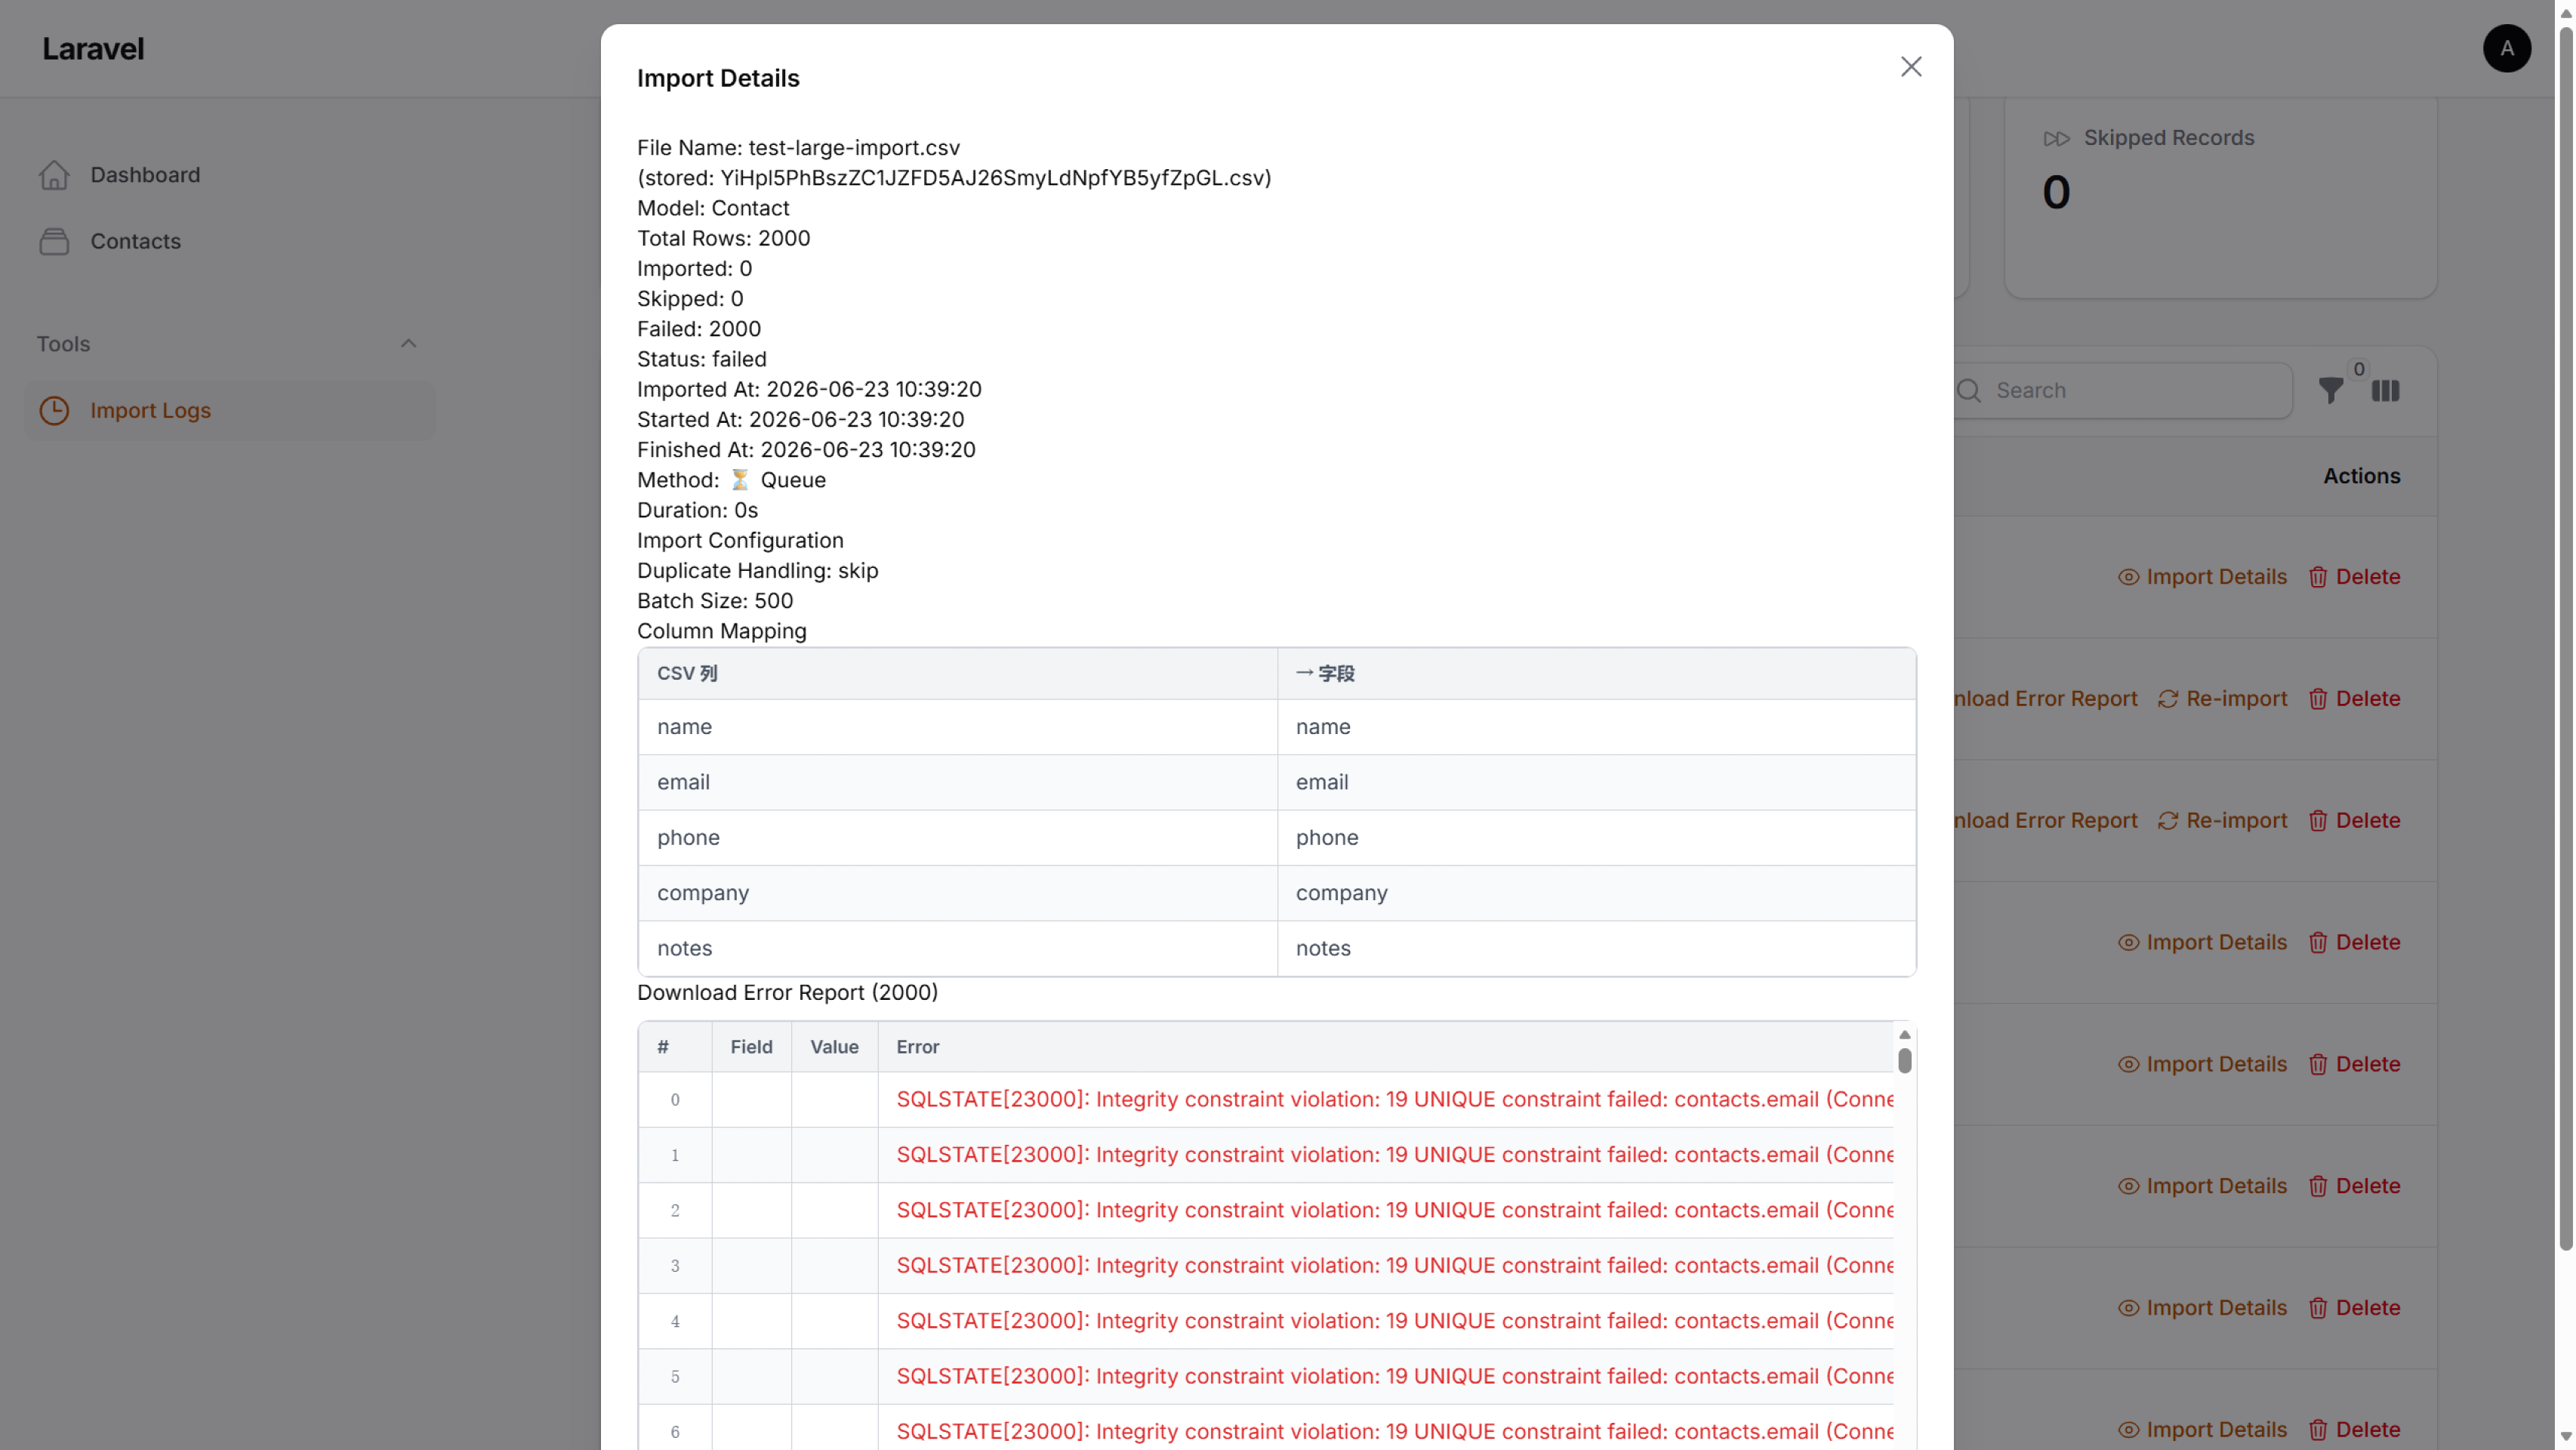Click the Value column header
Screen dimensions: 2576x1450
coord(834,1047)
